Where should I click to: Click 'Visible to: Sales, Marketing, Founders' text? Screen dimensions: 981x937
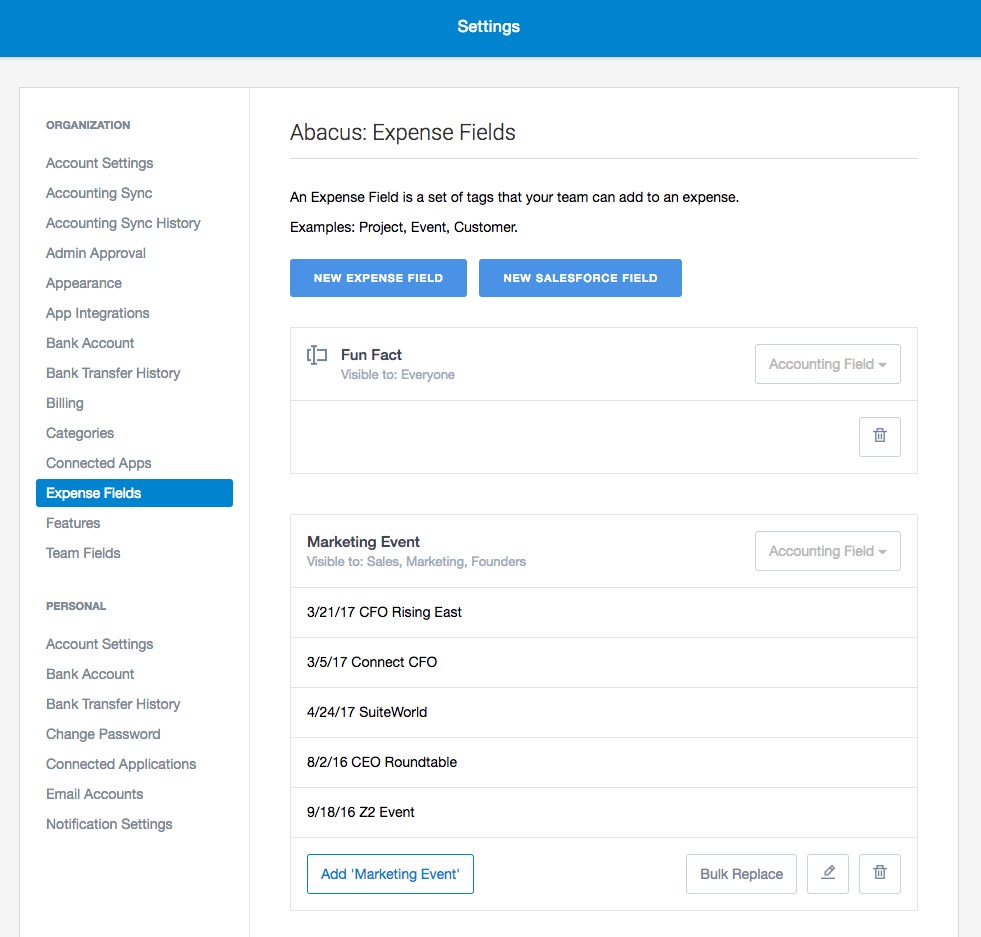click(x=416, y=562)
